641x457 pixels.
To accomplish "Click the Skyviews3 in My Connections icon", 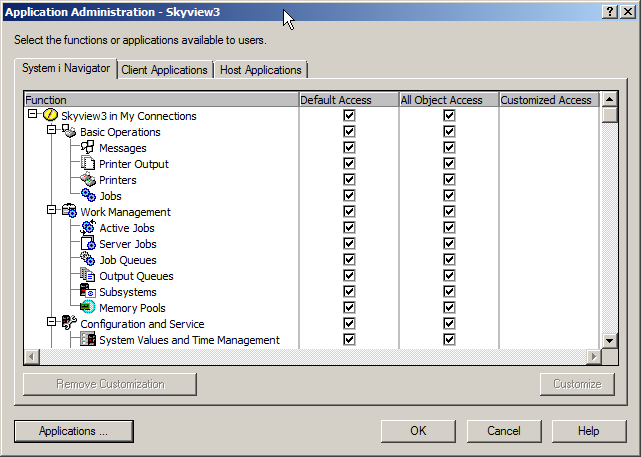I will pyautogui.click(x=50, y=115).
